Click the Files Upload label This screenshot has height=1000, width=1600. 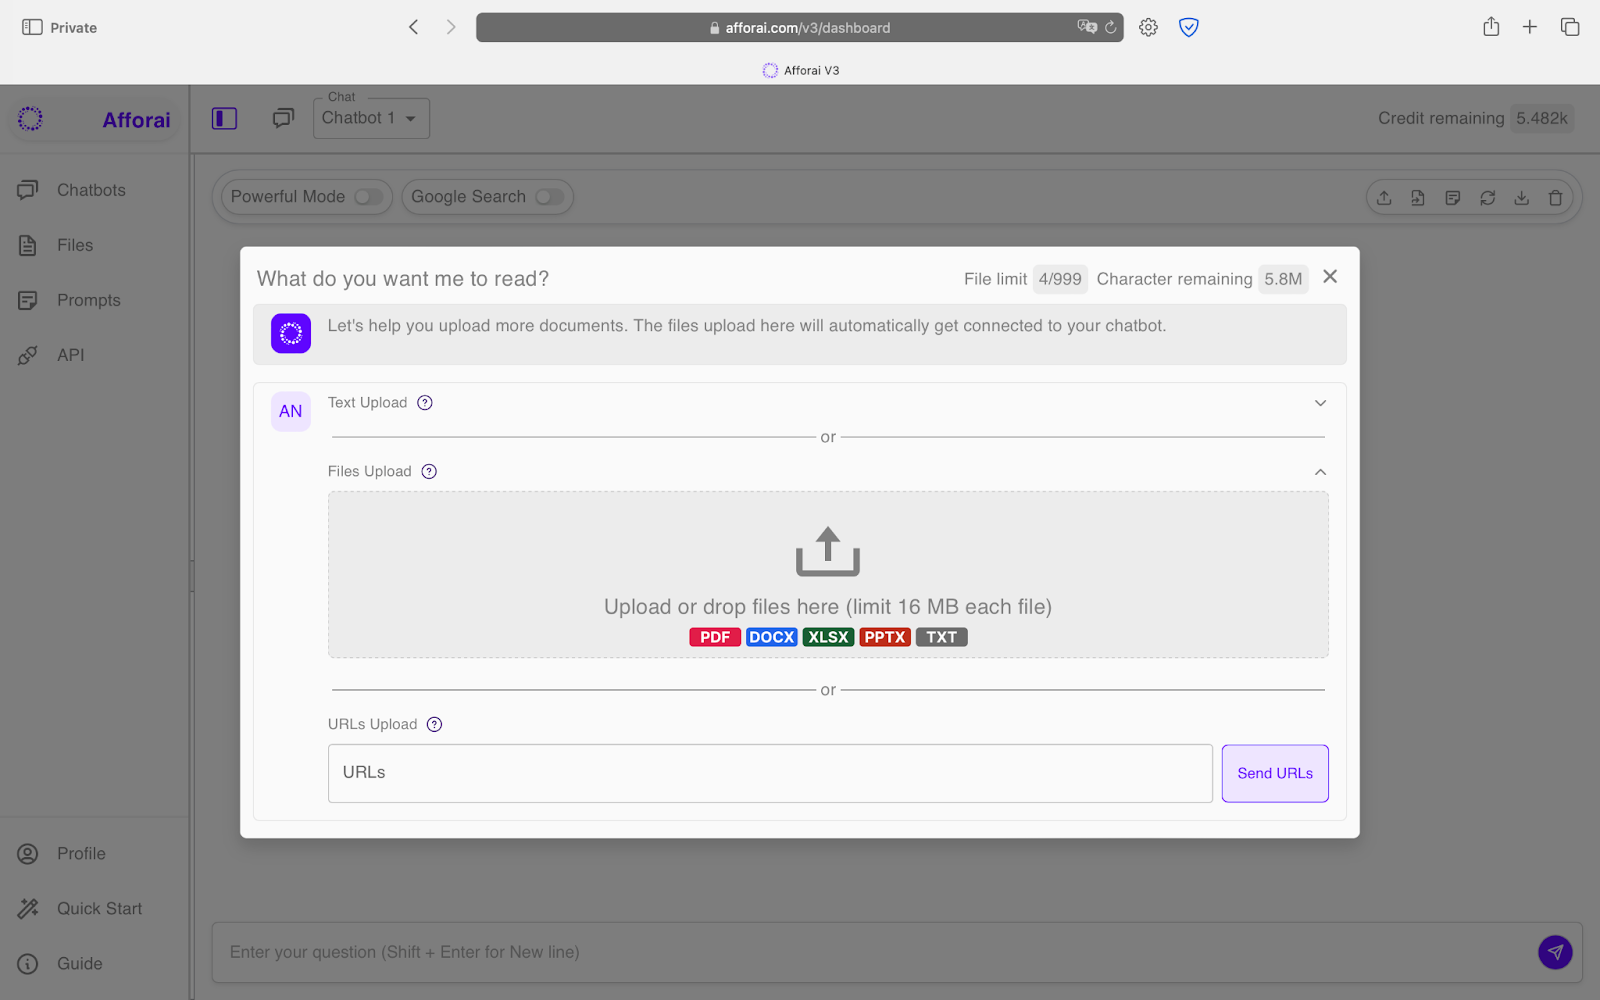[x=369, y=472]
